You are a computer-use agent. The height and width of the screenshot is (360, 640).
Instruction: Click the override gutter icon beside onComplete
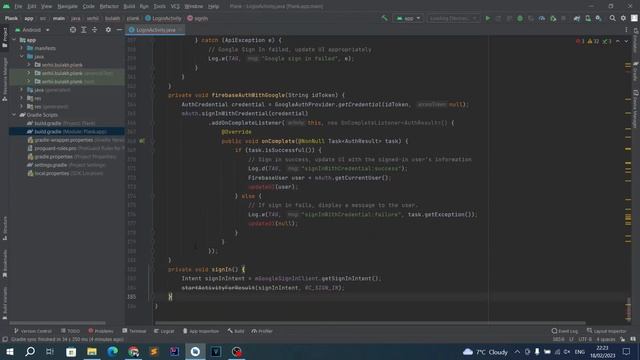coord(142,141)
